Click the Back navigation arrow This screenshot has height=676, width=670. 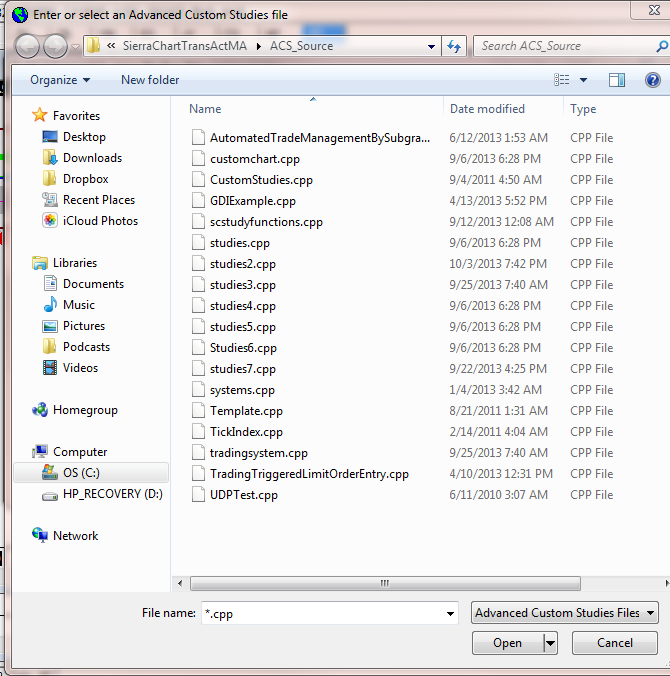coord(28,46)
